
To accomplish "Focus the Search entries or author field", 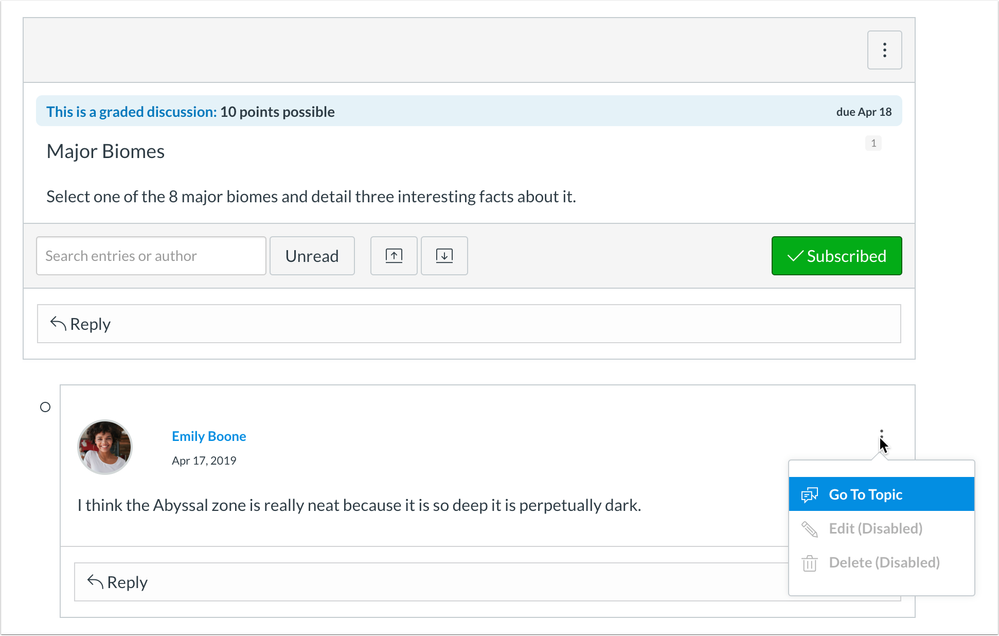I will [151, 256].
